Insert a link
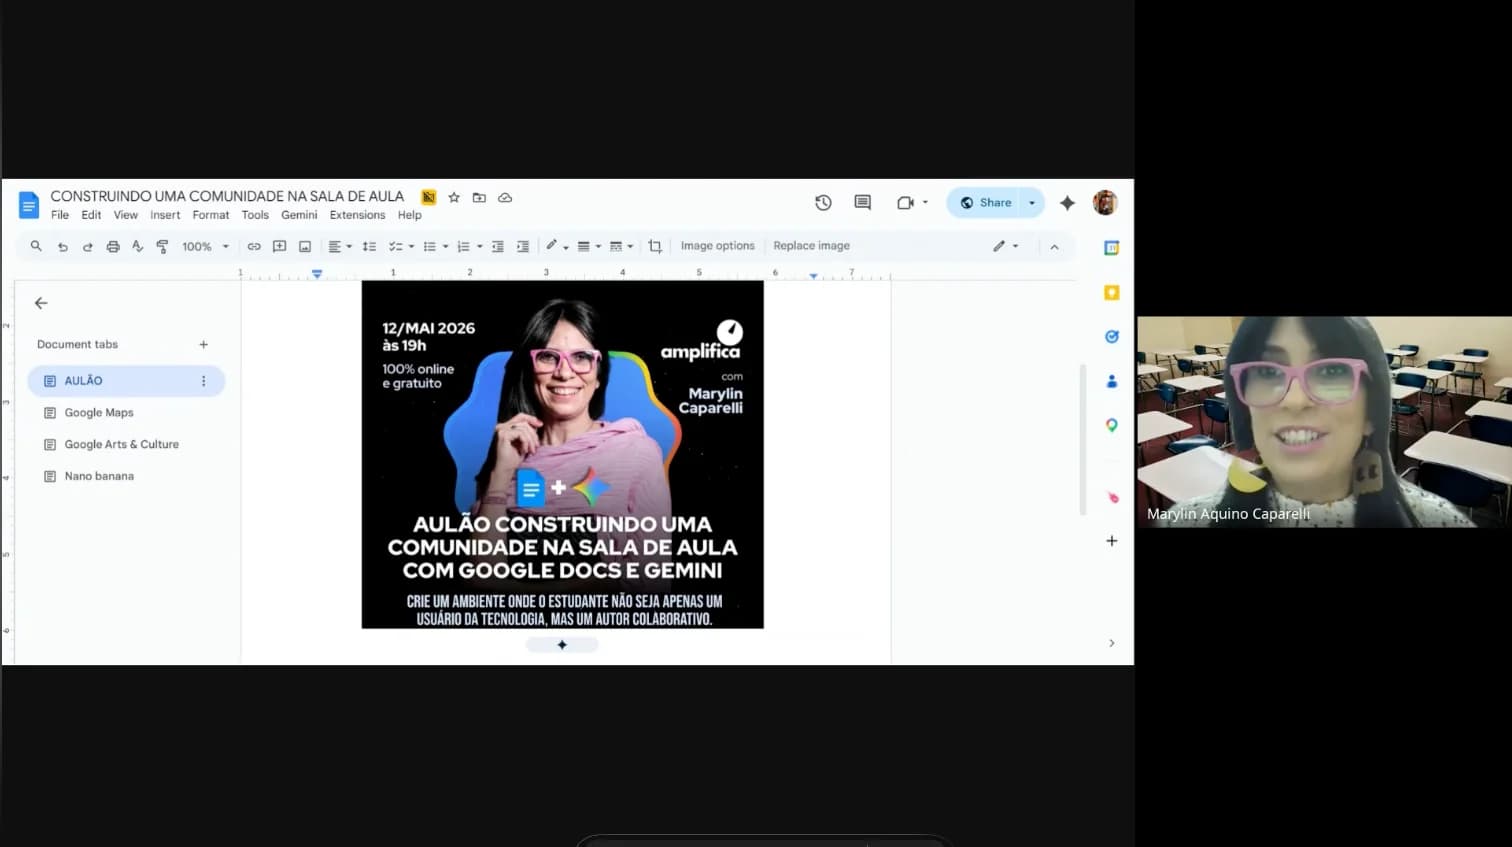 point(254,246)
